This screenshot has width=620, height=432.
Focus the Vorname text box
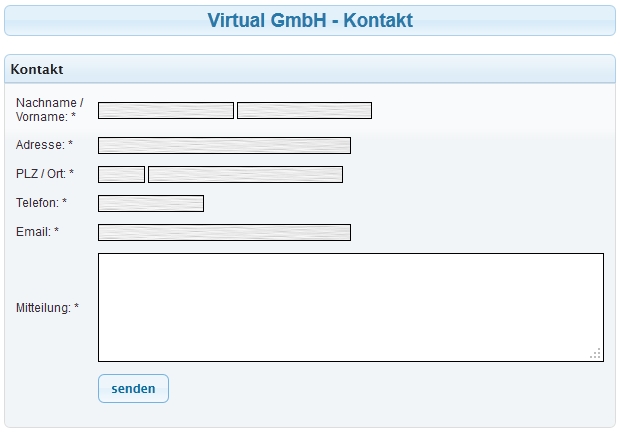pyautogui.click(x=304, y=111)
